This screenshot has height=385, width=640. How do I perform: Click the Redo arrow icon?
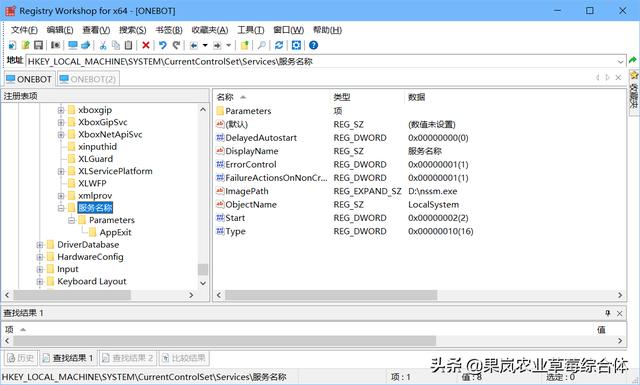[176, 45]
